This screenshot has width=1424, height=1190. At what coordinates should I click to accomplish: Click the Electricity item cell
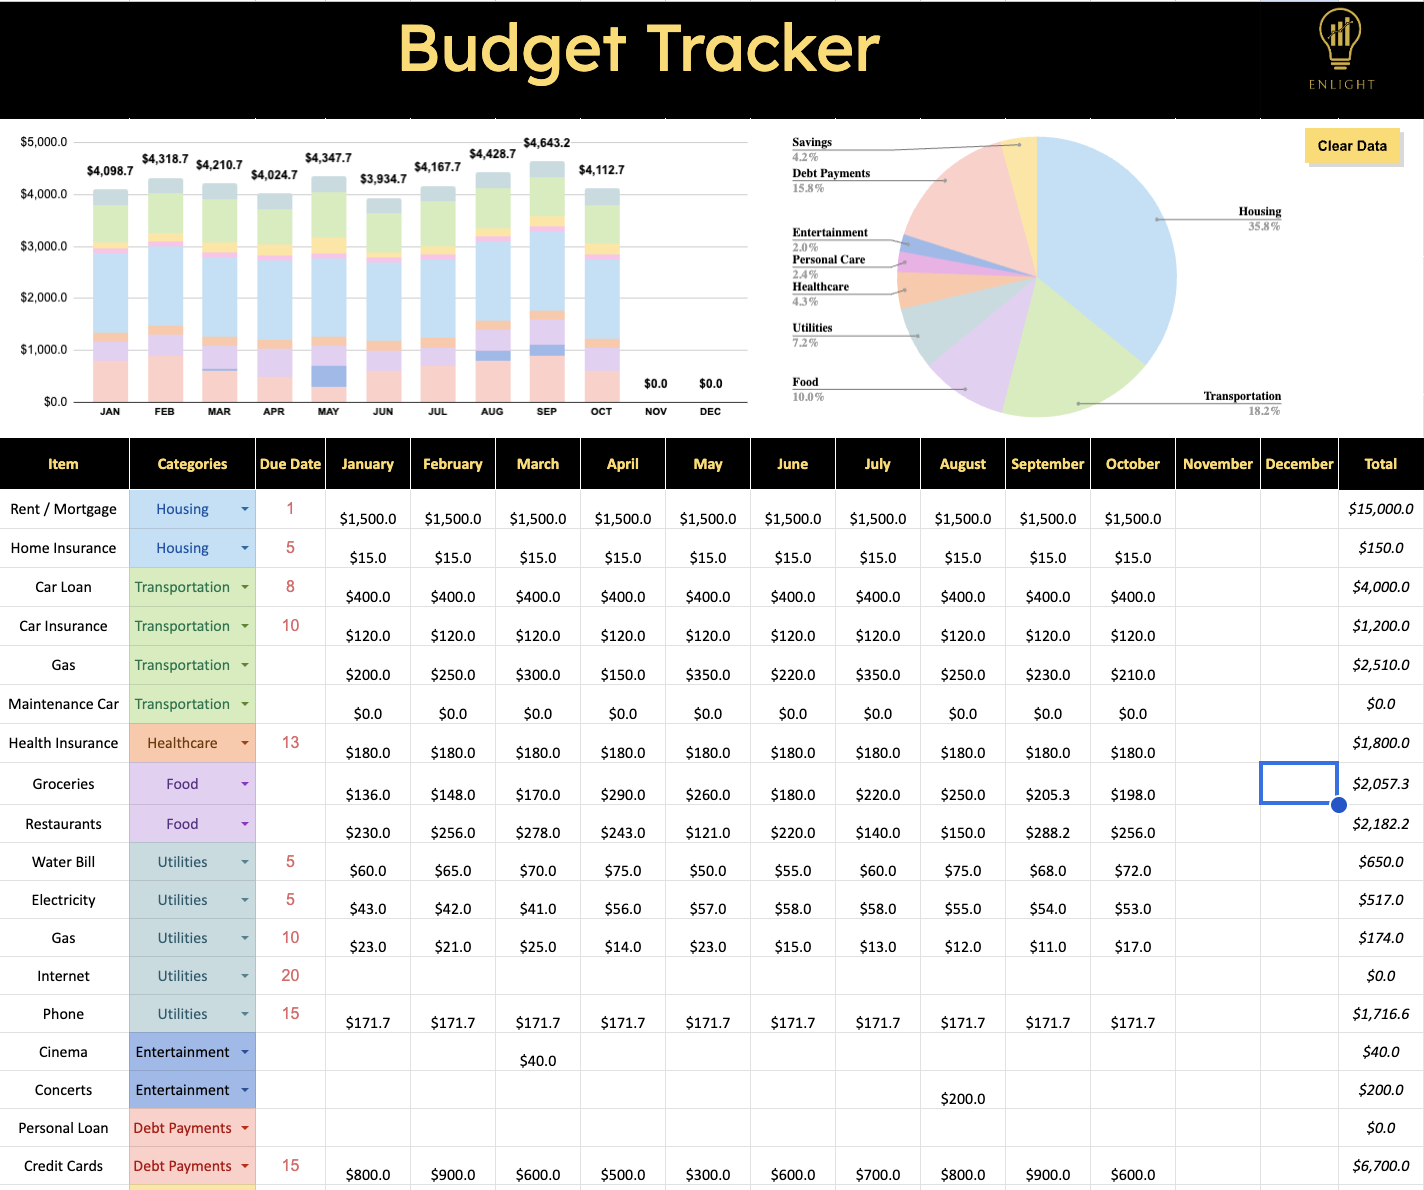(64, 900)
